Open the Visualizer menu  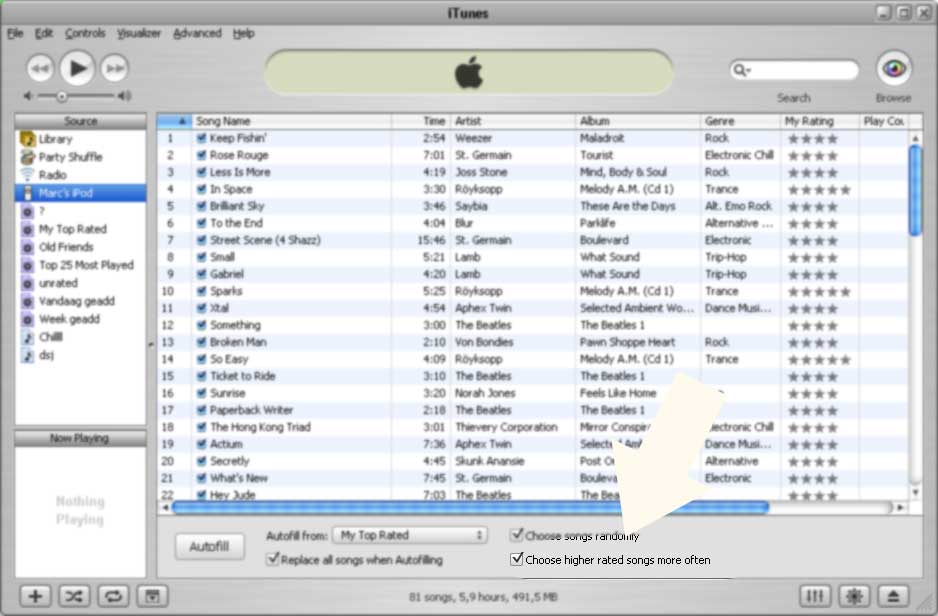(139, 33)
